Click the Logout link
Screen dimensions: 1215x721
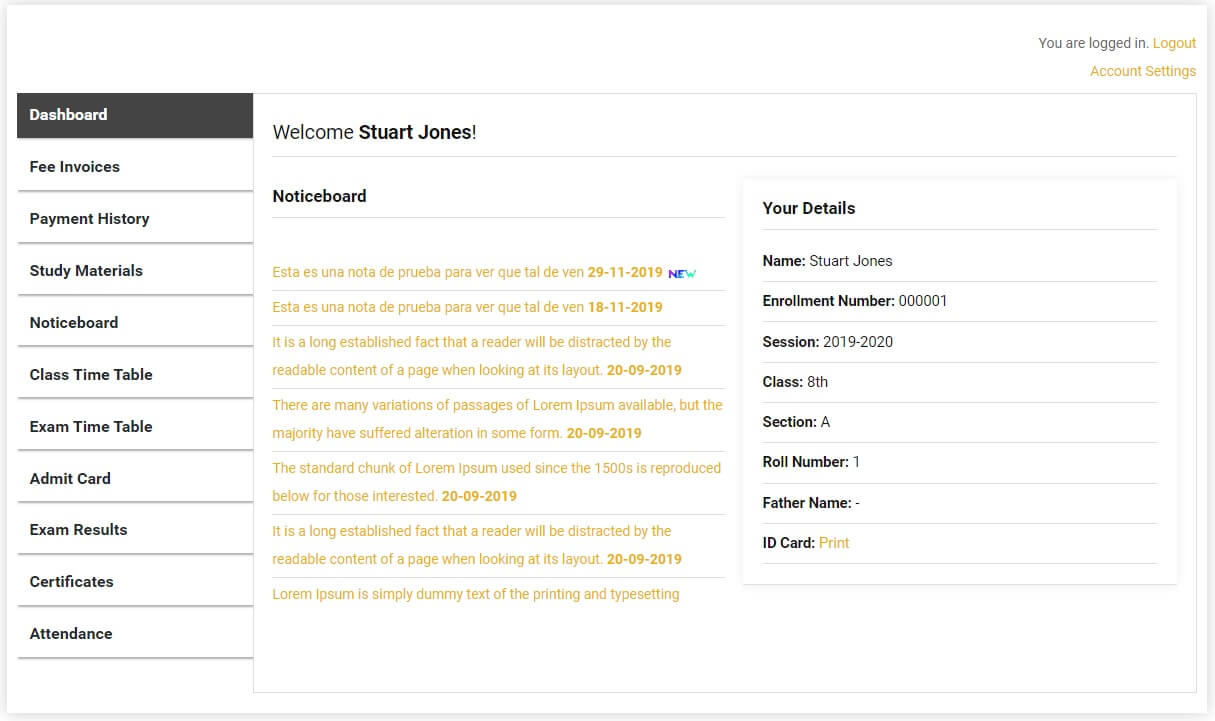(x=1174, y=43)
